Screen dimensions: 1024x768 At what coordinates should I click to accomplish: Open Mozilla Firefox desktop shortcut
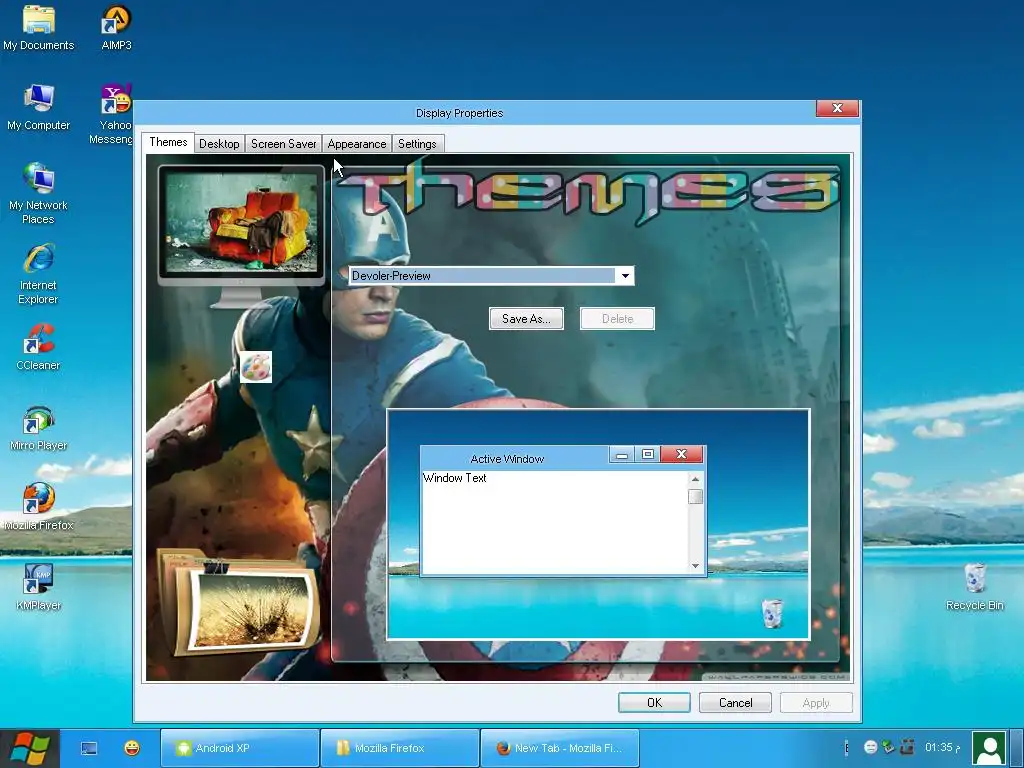(39, 507)
